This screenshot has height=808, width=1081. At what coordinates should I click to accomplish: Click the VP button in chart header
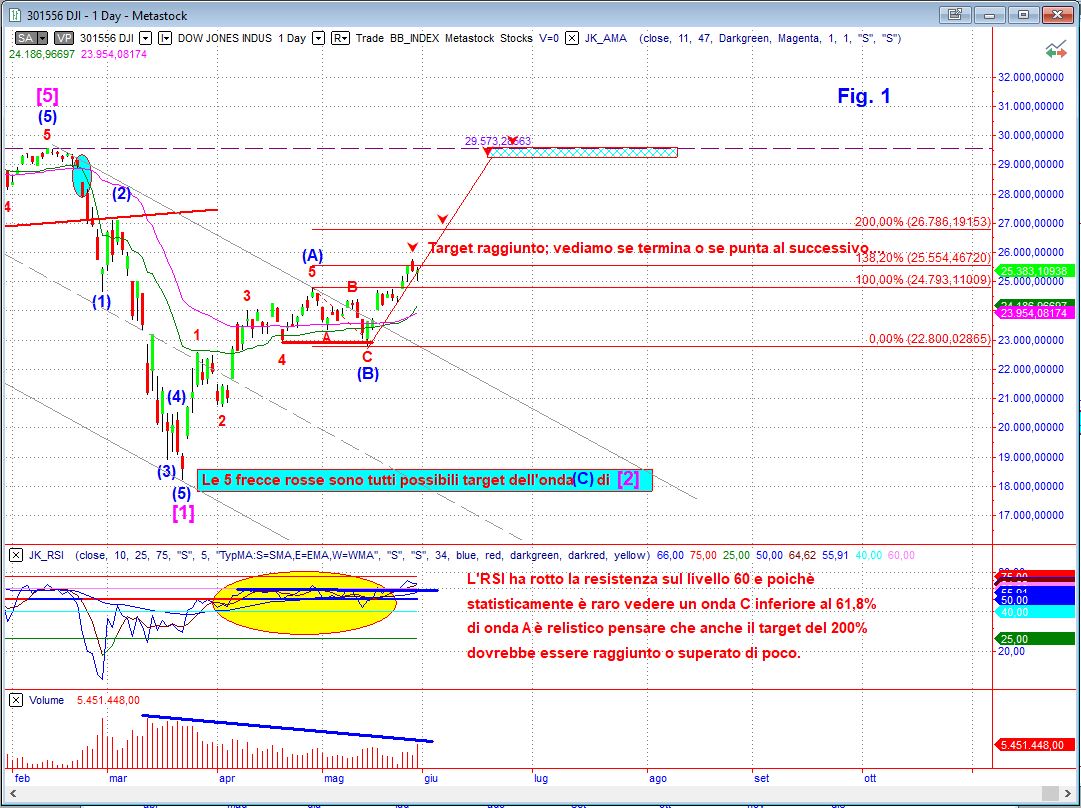click(64, 39)
